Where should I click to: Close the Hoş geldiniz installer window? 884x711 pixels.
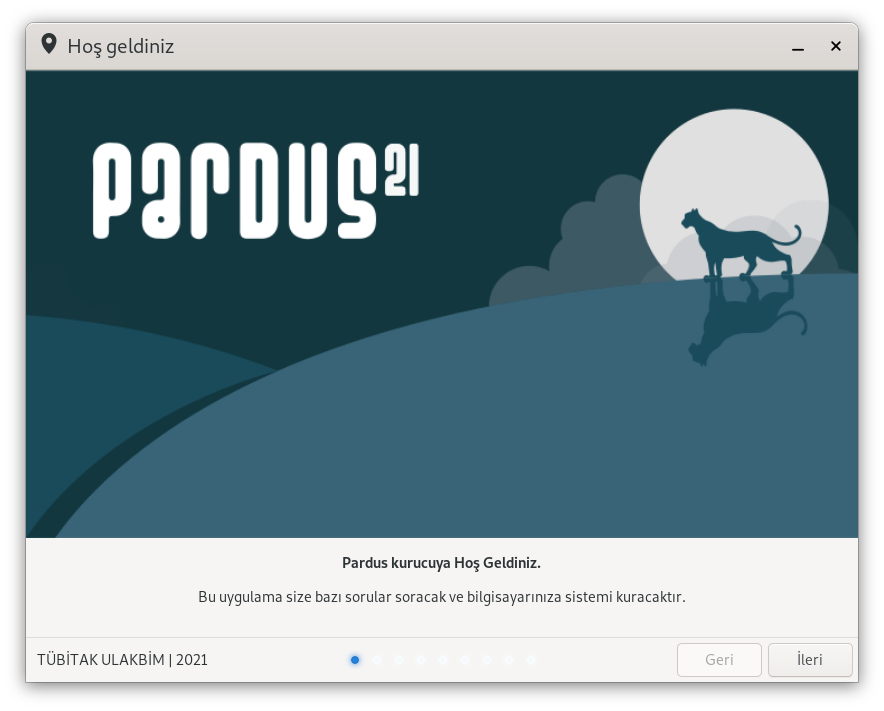click(836, 46)
